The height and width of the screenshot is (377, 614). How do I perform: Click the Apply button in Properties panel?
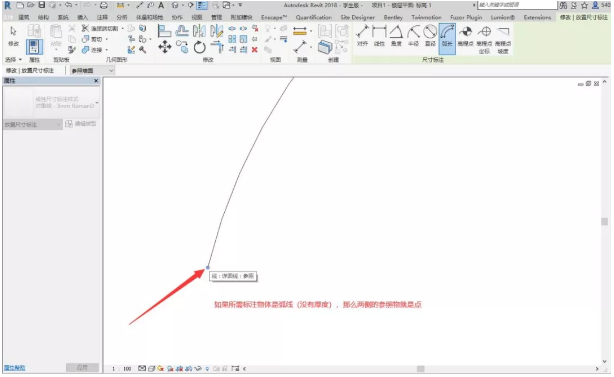(82, 368)
